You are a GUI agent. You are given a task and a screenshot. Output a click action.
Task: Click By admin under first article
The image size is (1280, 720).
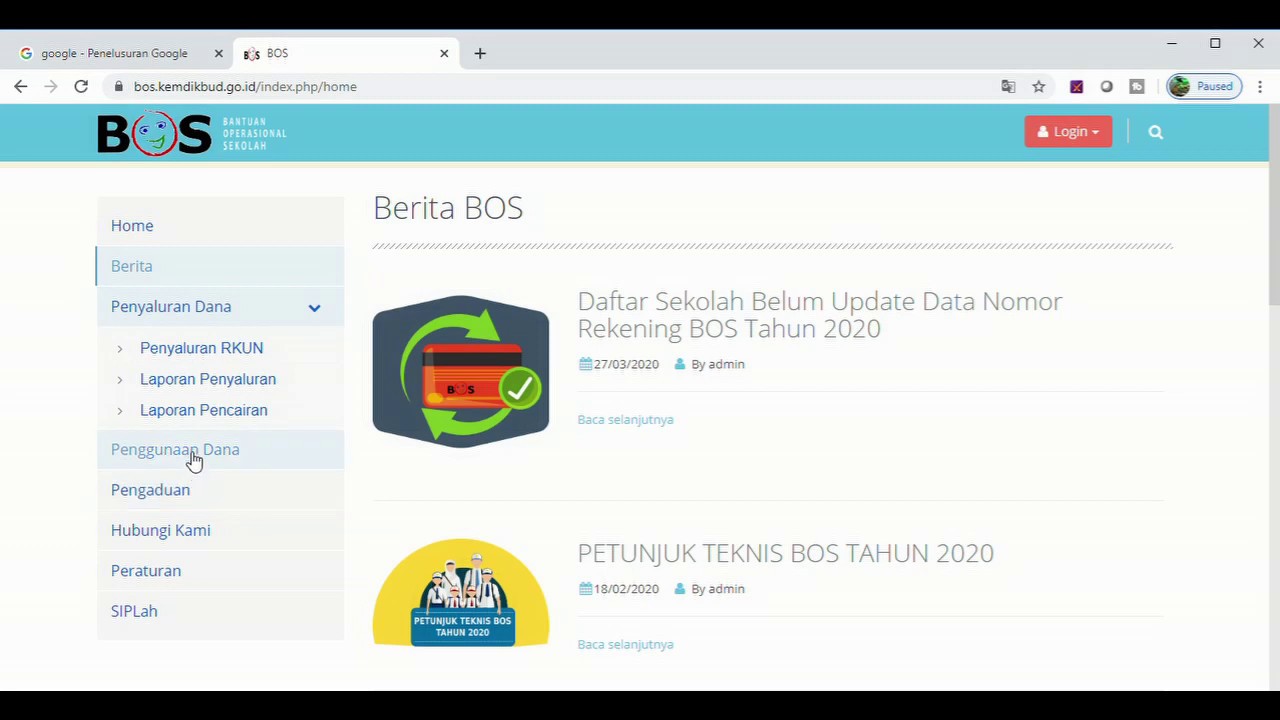pyautogui.click(x=718, y=365)
